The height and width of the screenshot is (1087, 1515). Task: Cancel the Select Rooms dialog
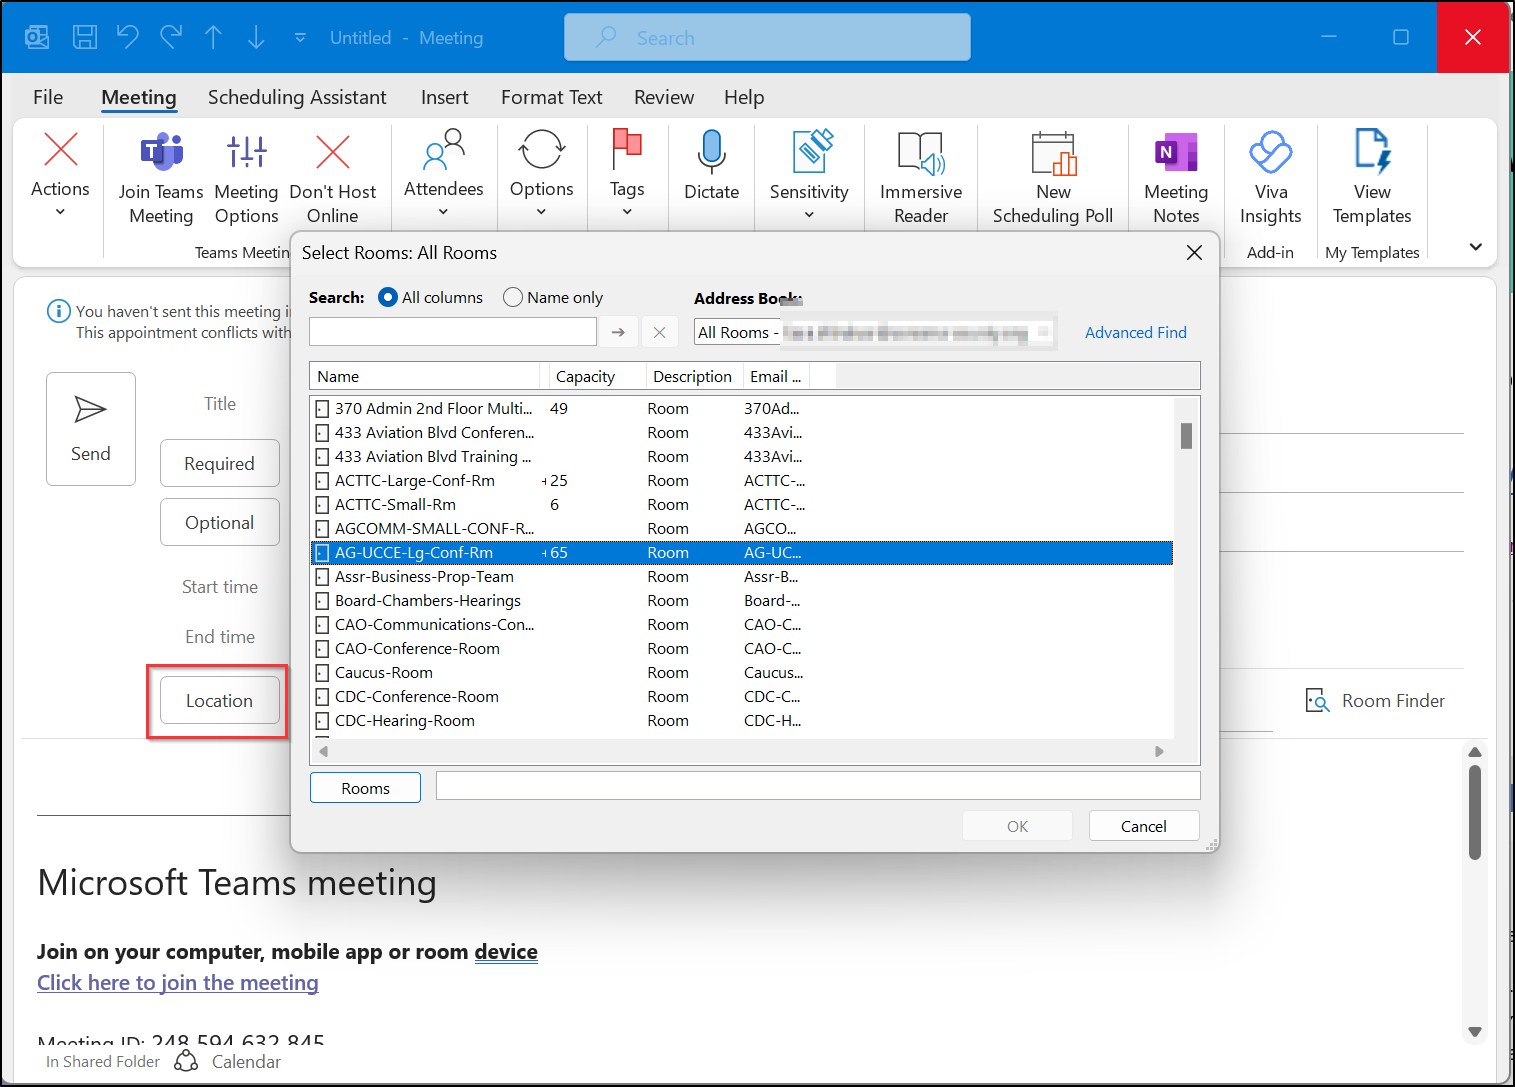[1143, 825]
